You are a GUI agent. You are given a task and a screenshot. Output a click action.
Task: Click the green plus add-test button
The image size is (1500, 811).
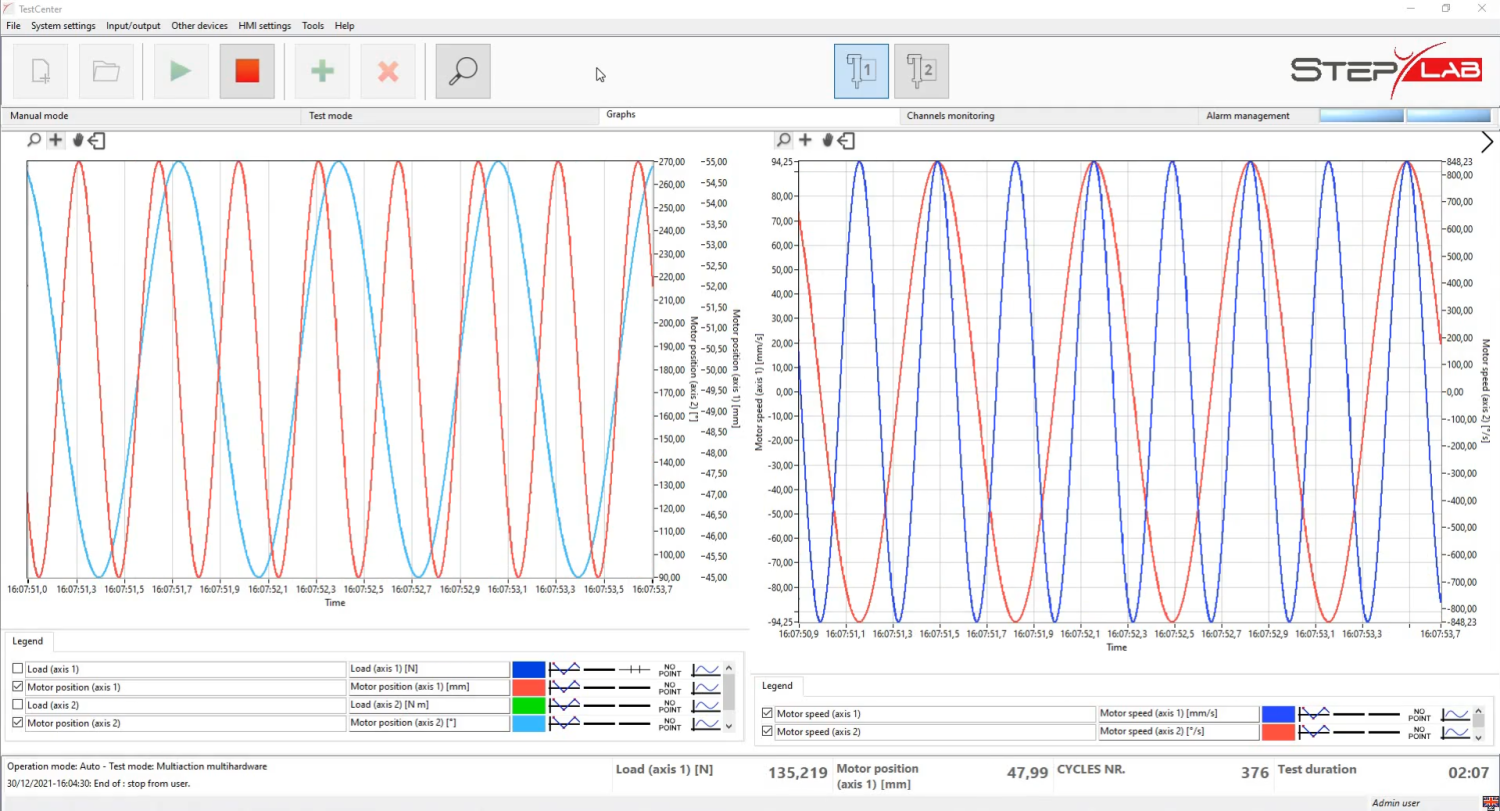click(x=321, y=71)
